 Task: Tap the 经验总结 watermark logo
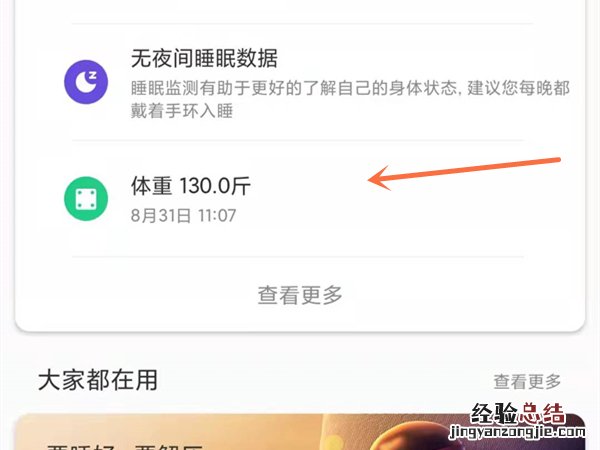click(518, 414)
